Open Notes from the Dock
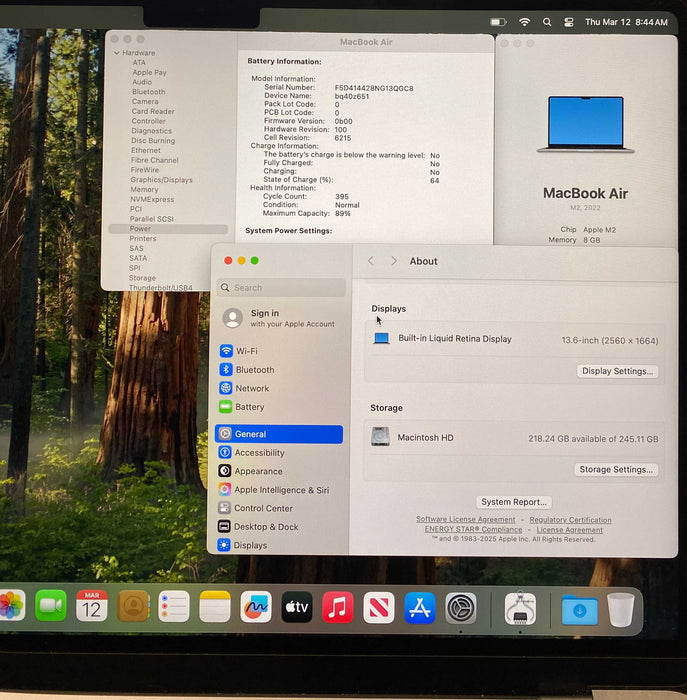687x700 pixels. click(x=215, y=606)
